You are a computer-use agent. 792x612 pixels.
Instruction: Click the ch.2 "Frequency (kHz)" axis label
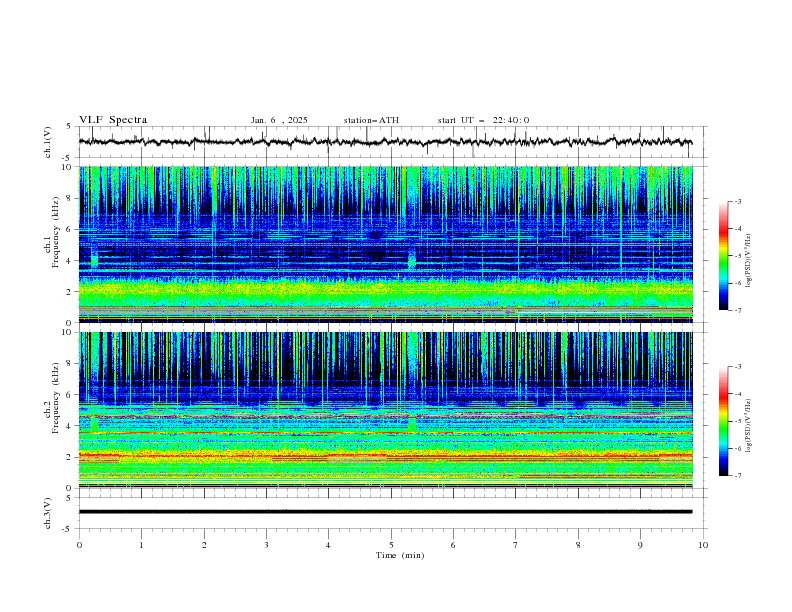56,398
